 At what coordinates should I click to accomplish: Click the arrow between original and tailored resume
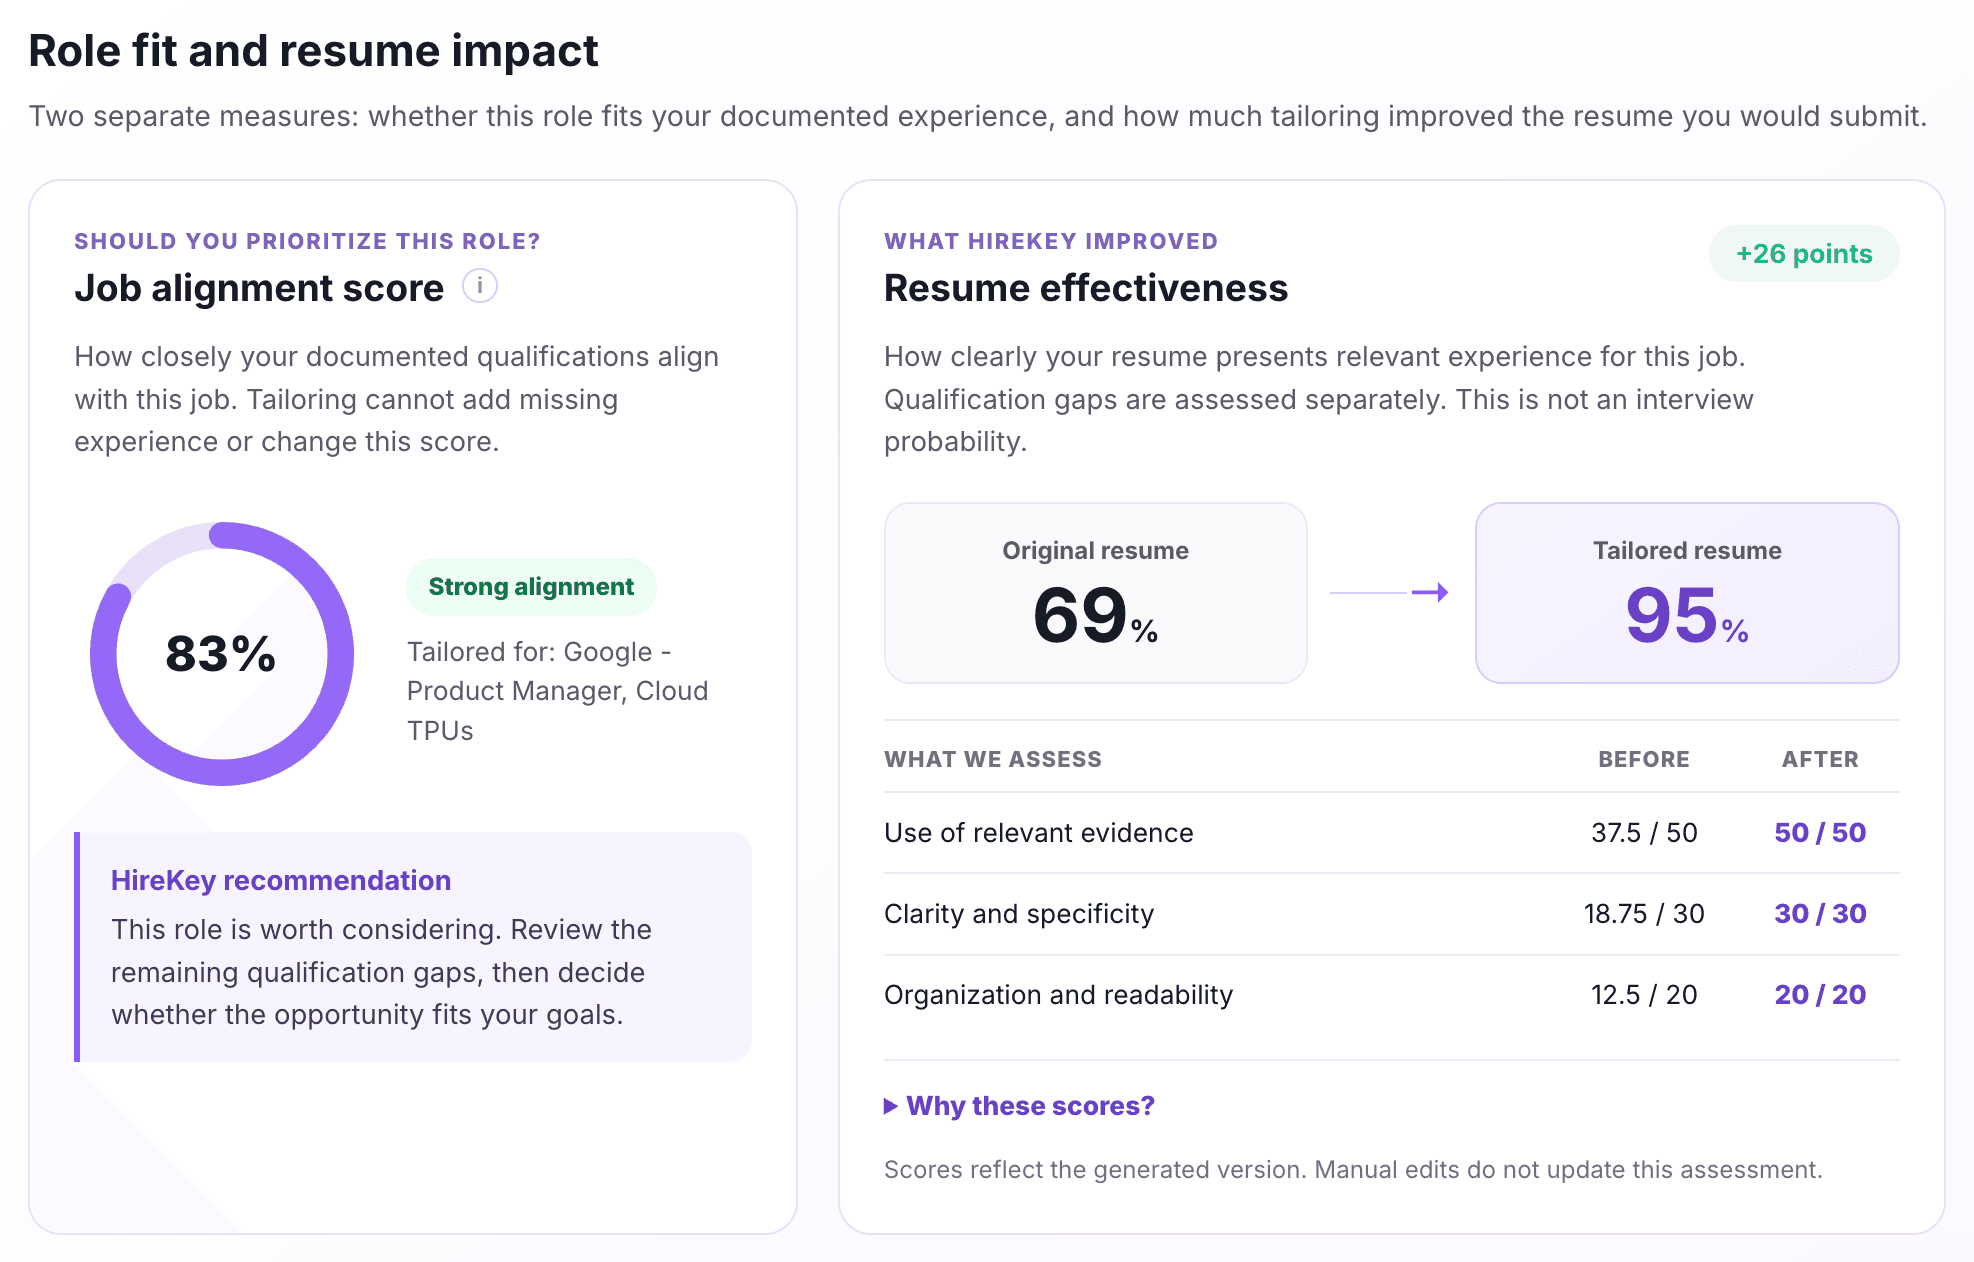(x=1389, y=593)
